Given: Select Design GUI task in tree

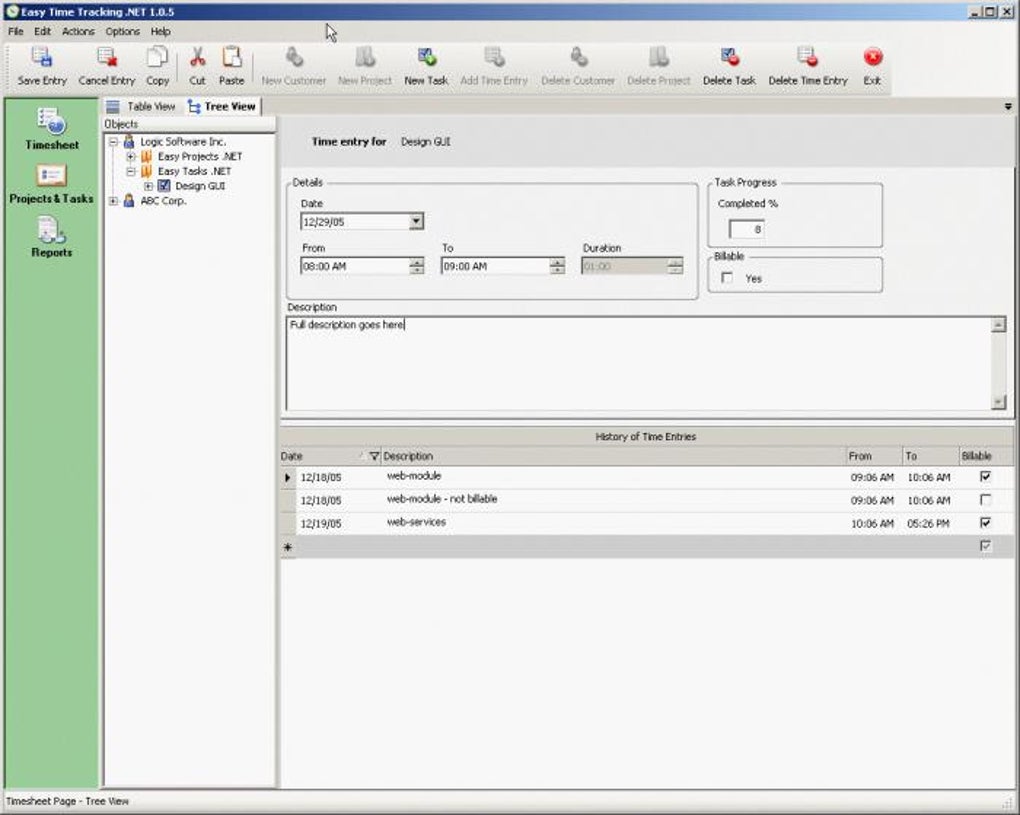Looking at the screenshot, I should [200, 186].
